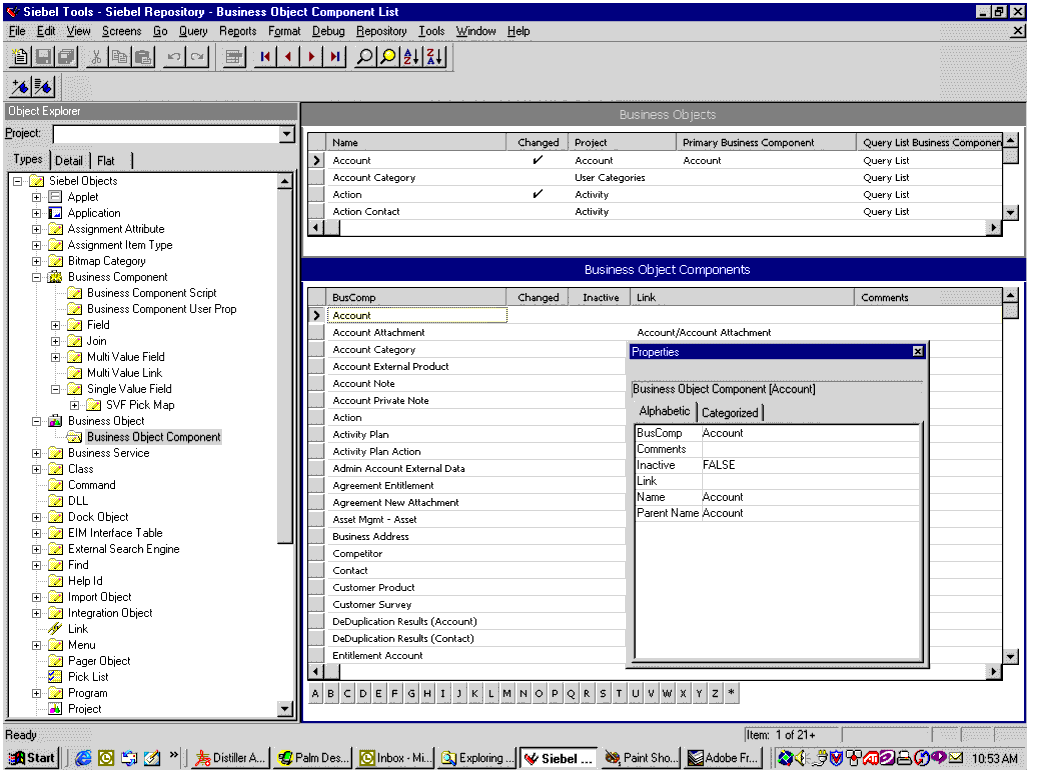1054x770 pixels.
Task: Click the Changed checkmark in the Action row
Action: [x=538, y=194]
